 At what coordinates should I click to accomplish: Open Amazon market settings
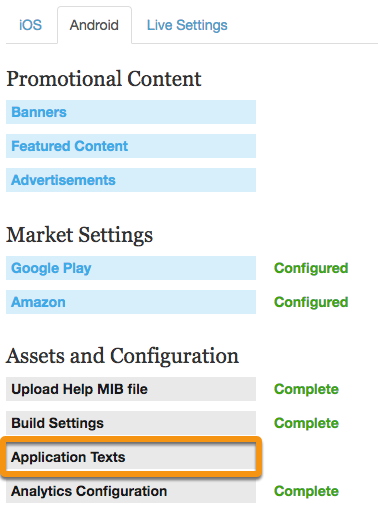click(x=131, y=302)
